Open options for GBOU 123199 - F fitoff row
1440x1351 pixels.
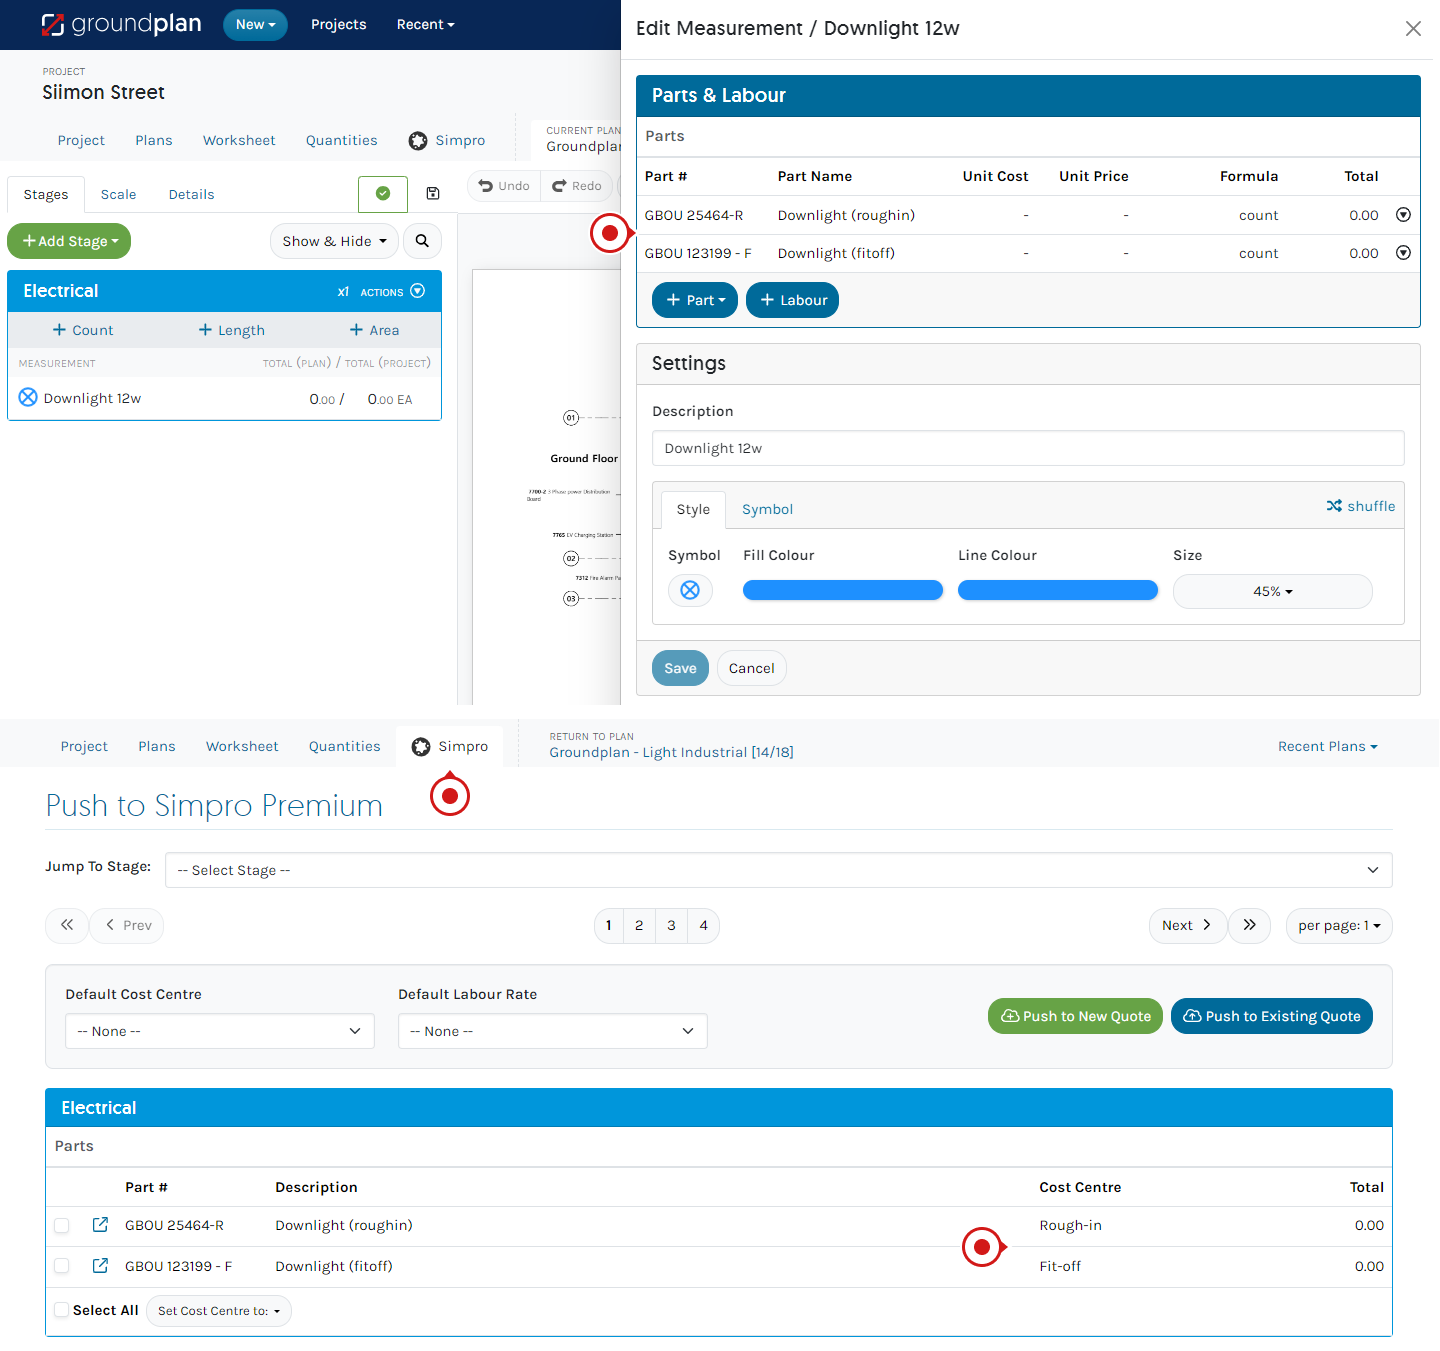1403,253
